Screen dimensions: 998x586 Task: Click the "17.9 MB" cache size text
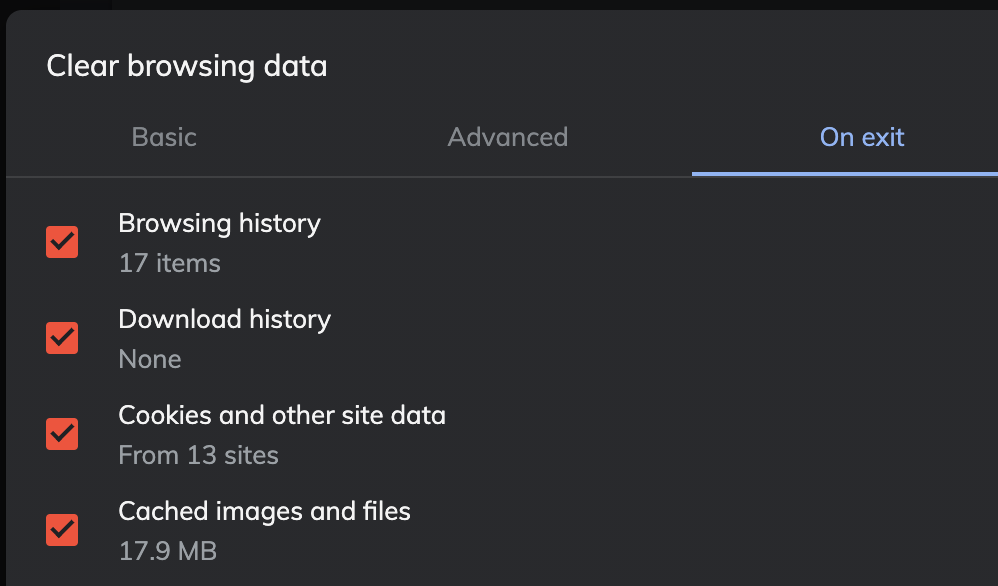(x=167, y=551)
